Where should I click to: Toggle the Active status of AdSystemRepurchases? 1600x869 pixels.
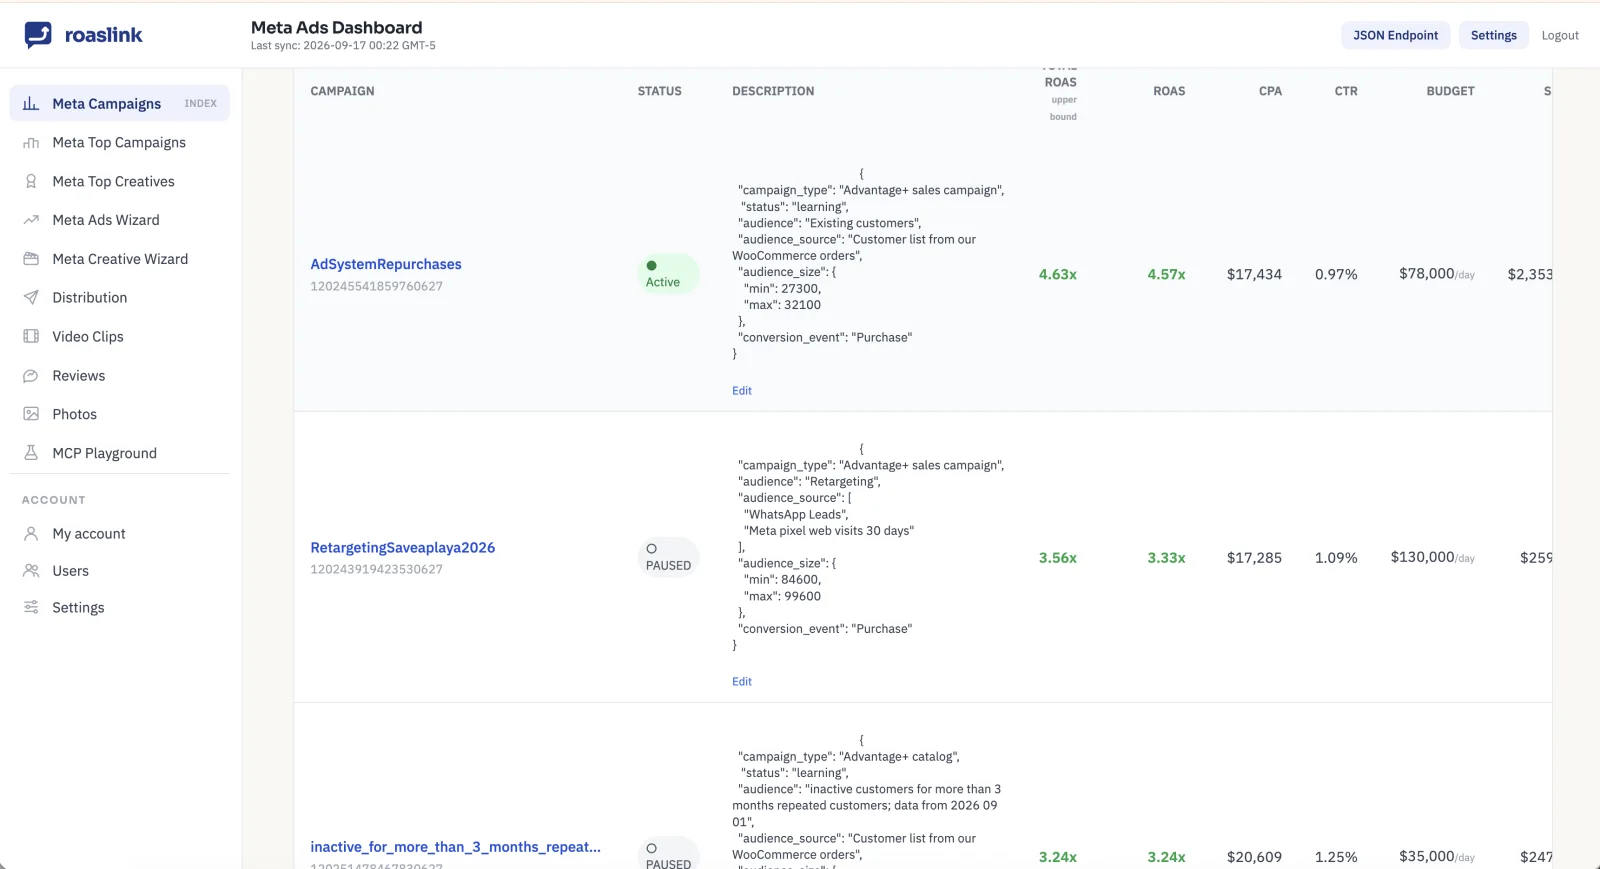668,273
